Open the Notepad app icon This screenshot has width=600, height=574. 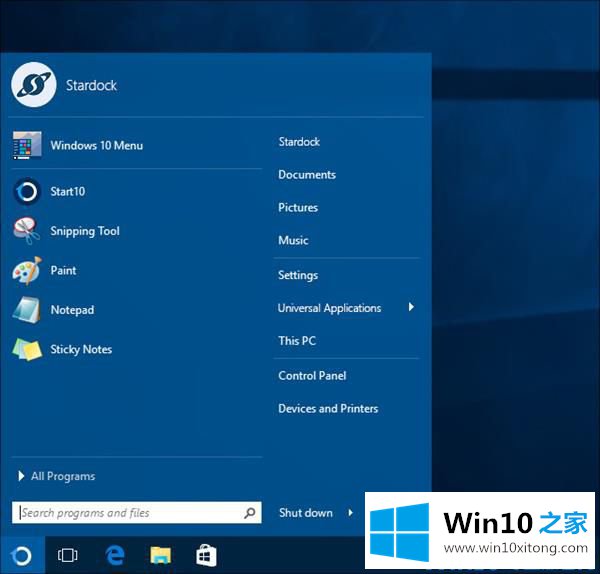click(26, 310)
